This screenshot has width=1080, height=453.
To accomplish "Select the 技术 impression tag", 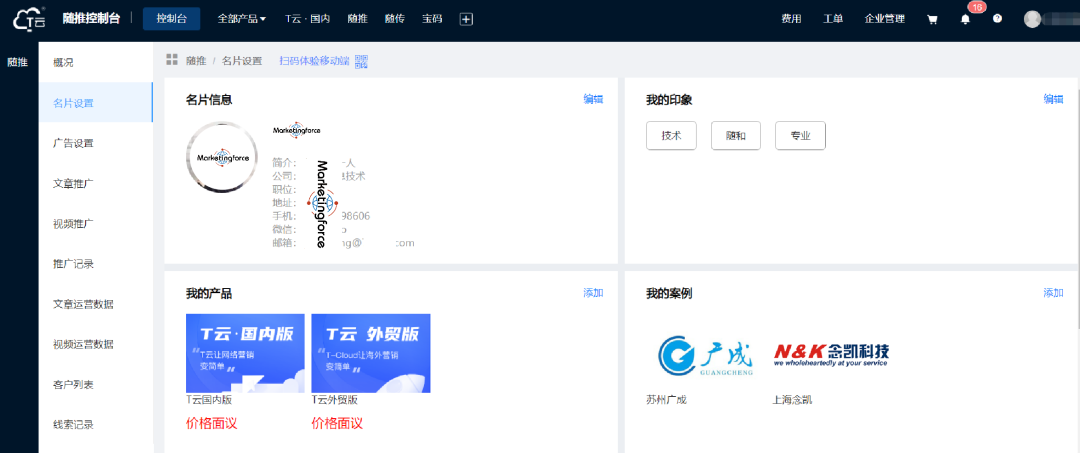I will [671, 136].
